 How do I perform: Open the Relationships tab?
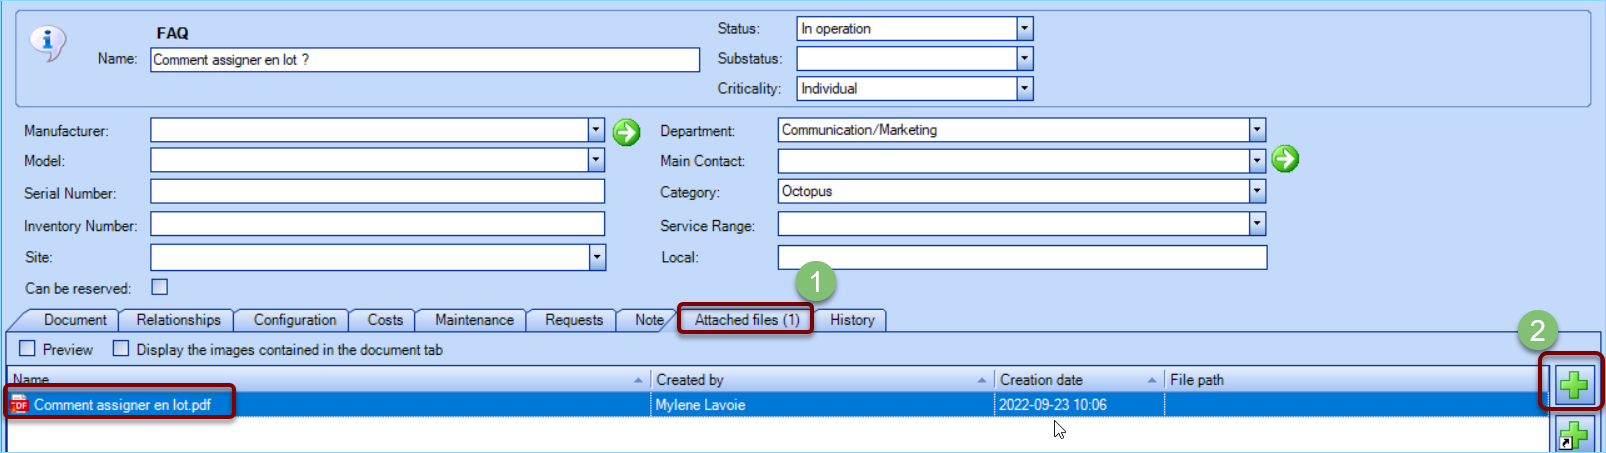pyautogui.click(x=178, y=320)
